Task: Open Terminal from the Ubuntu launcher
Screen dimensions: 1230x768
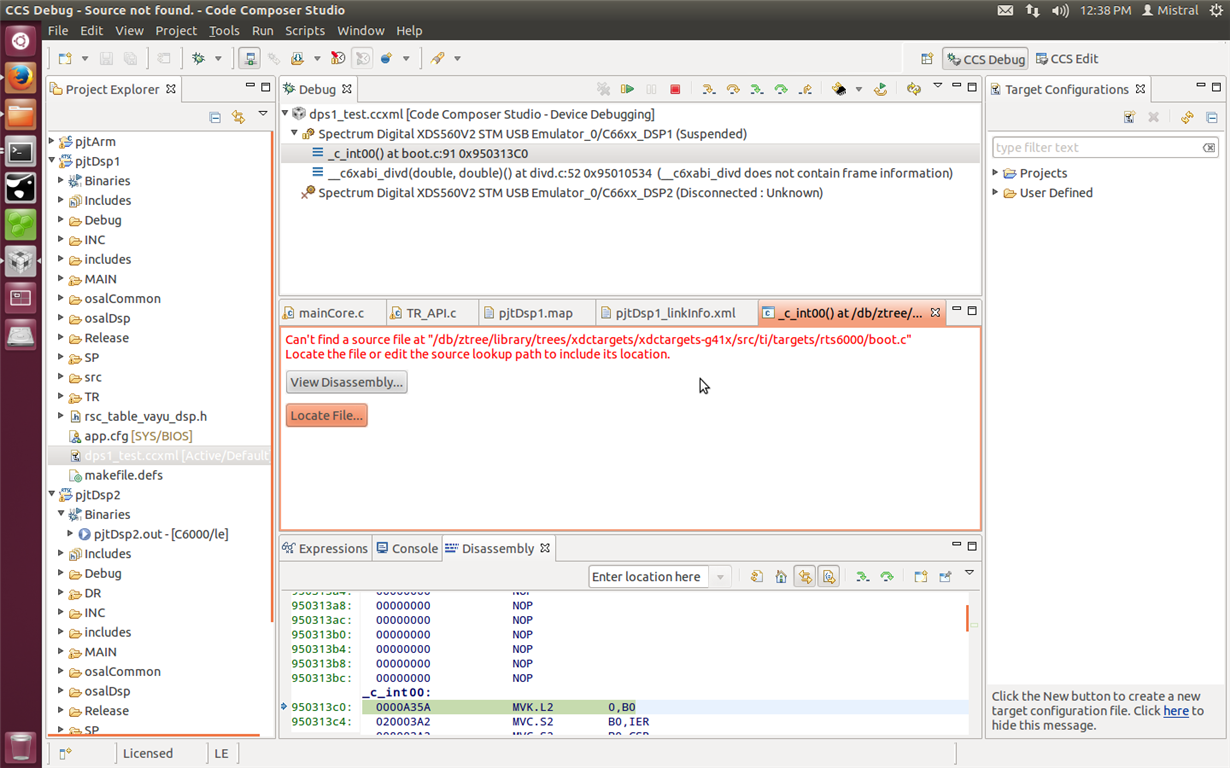Action: coord(21,151)
